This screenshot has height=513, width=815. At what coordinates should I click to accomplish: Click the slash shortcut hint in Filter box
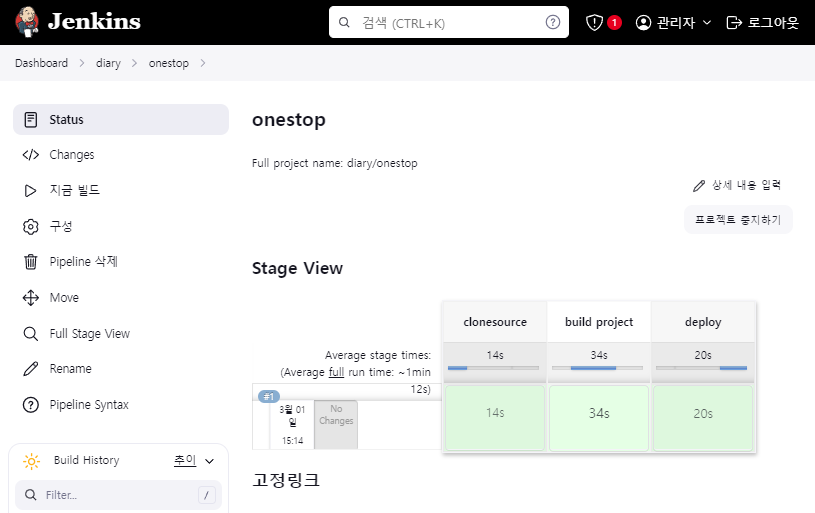pyautogui.click(x=206, y=495)
